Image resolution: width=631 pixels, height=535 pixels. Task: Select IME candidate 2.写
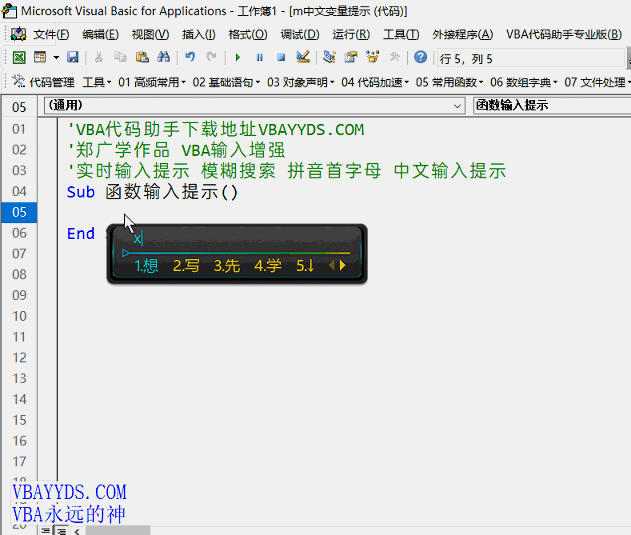[x=186, y=266]
